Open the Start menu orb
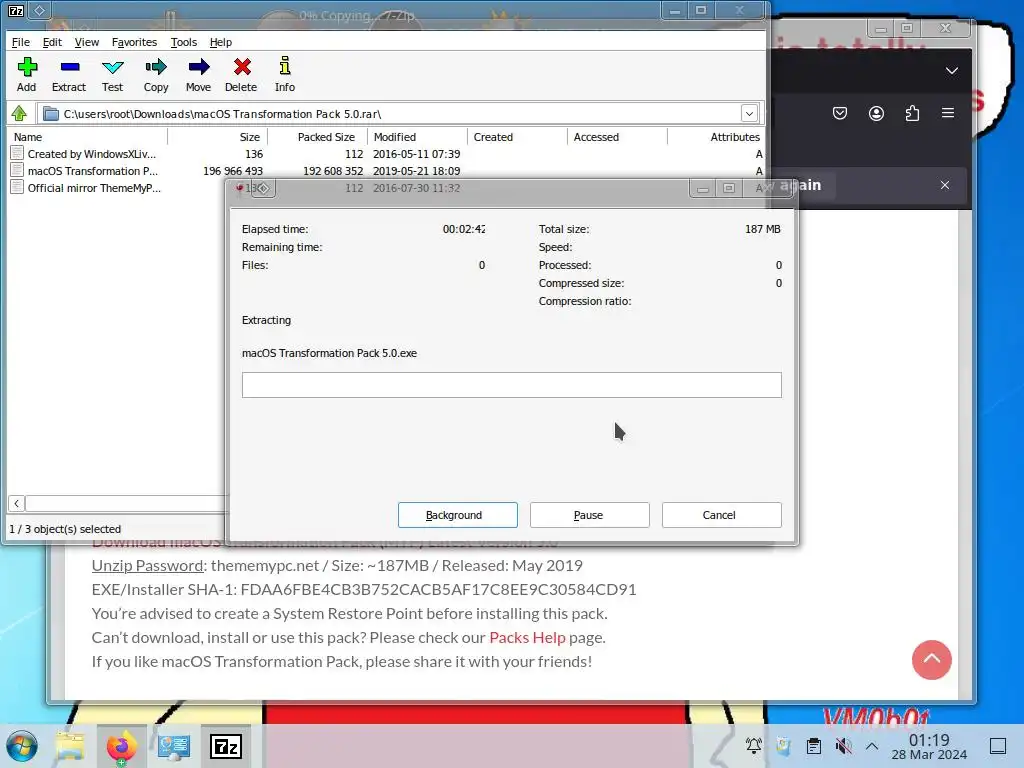 pos(22,746)
